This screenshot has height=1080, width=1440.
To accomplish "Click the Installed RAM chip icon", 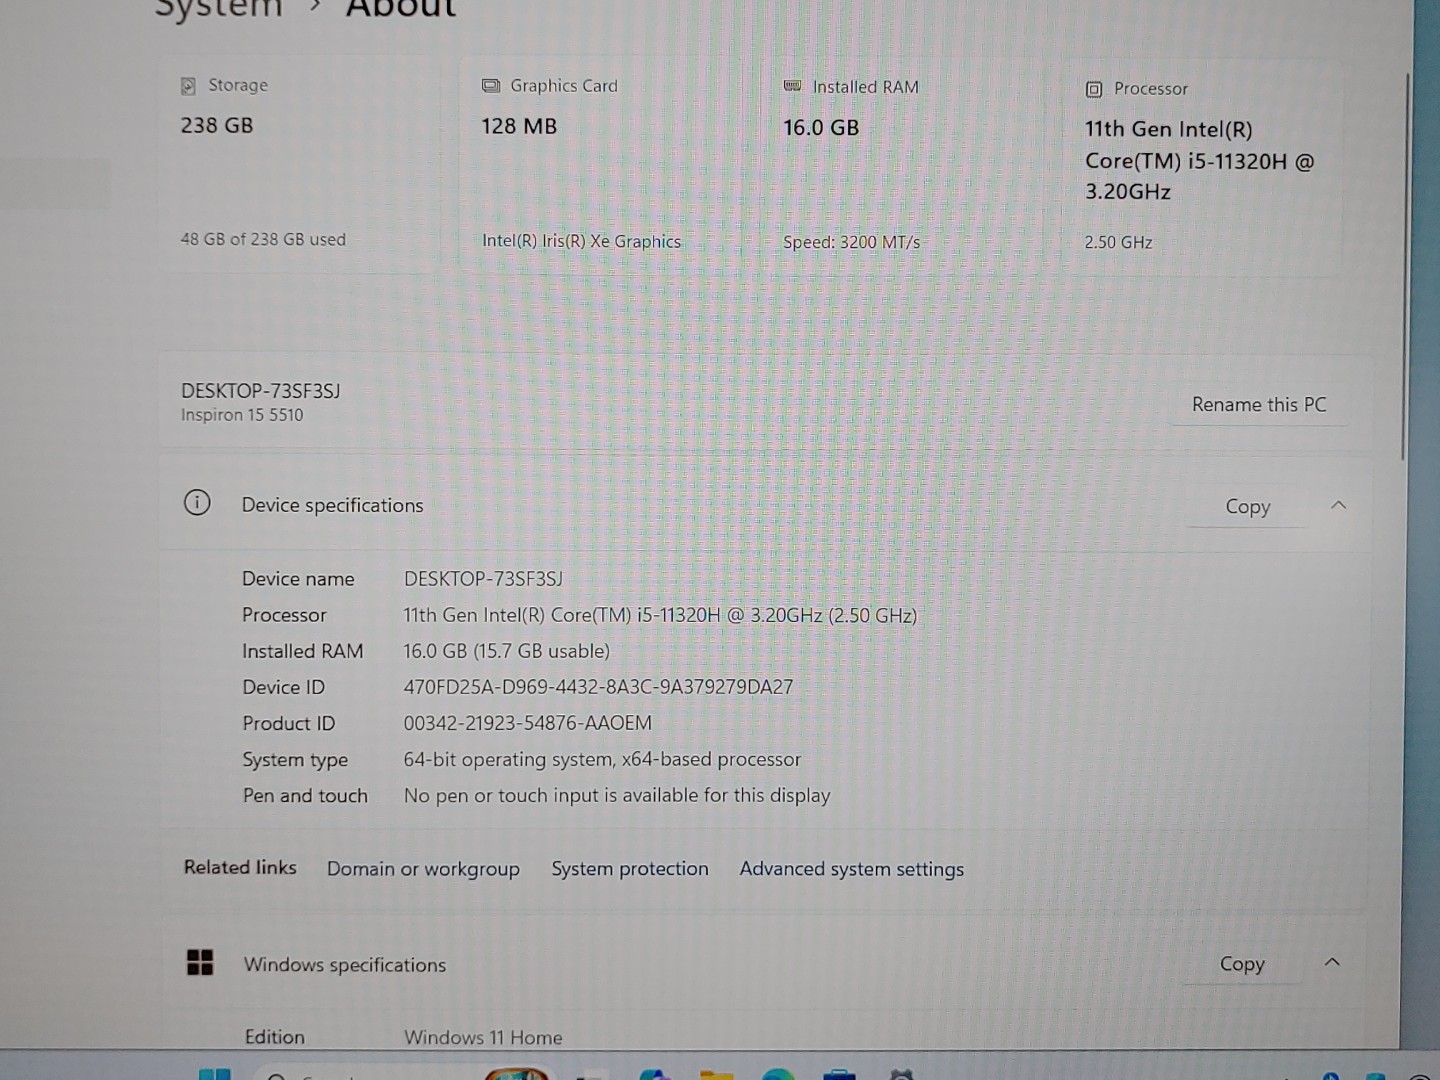I will tap(792, 87).
